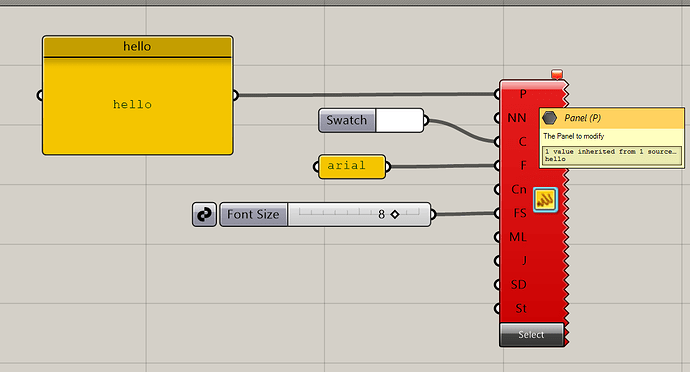Click the Swatch label of color parameter
690x372 pixels.
coord(347,120)
